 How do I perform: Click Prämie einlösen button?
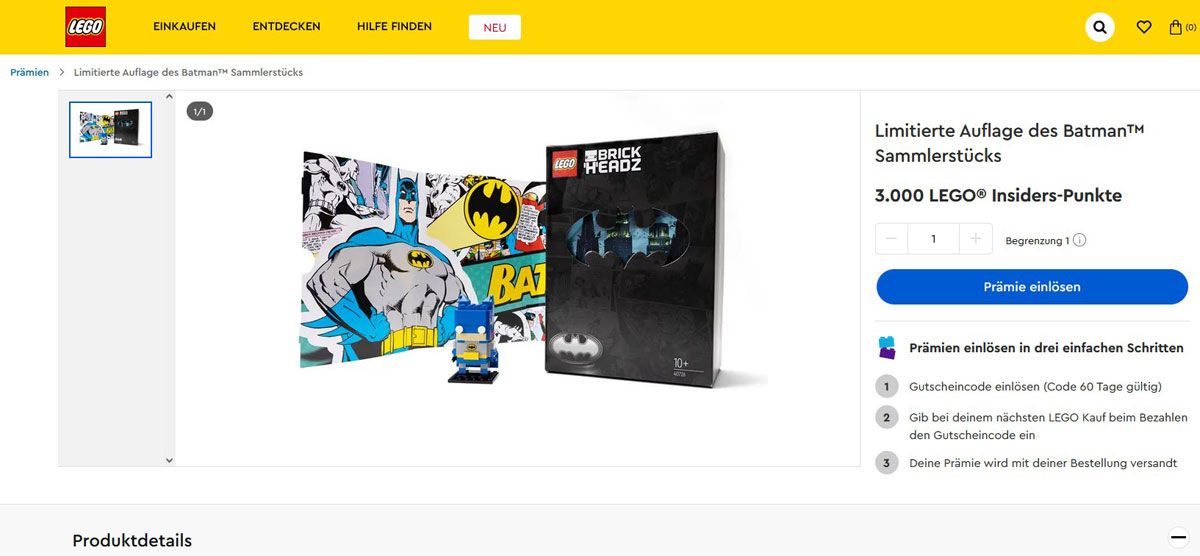pos(1032,287)
